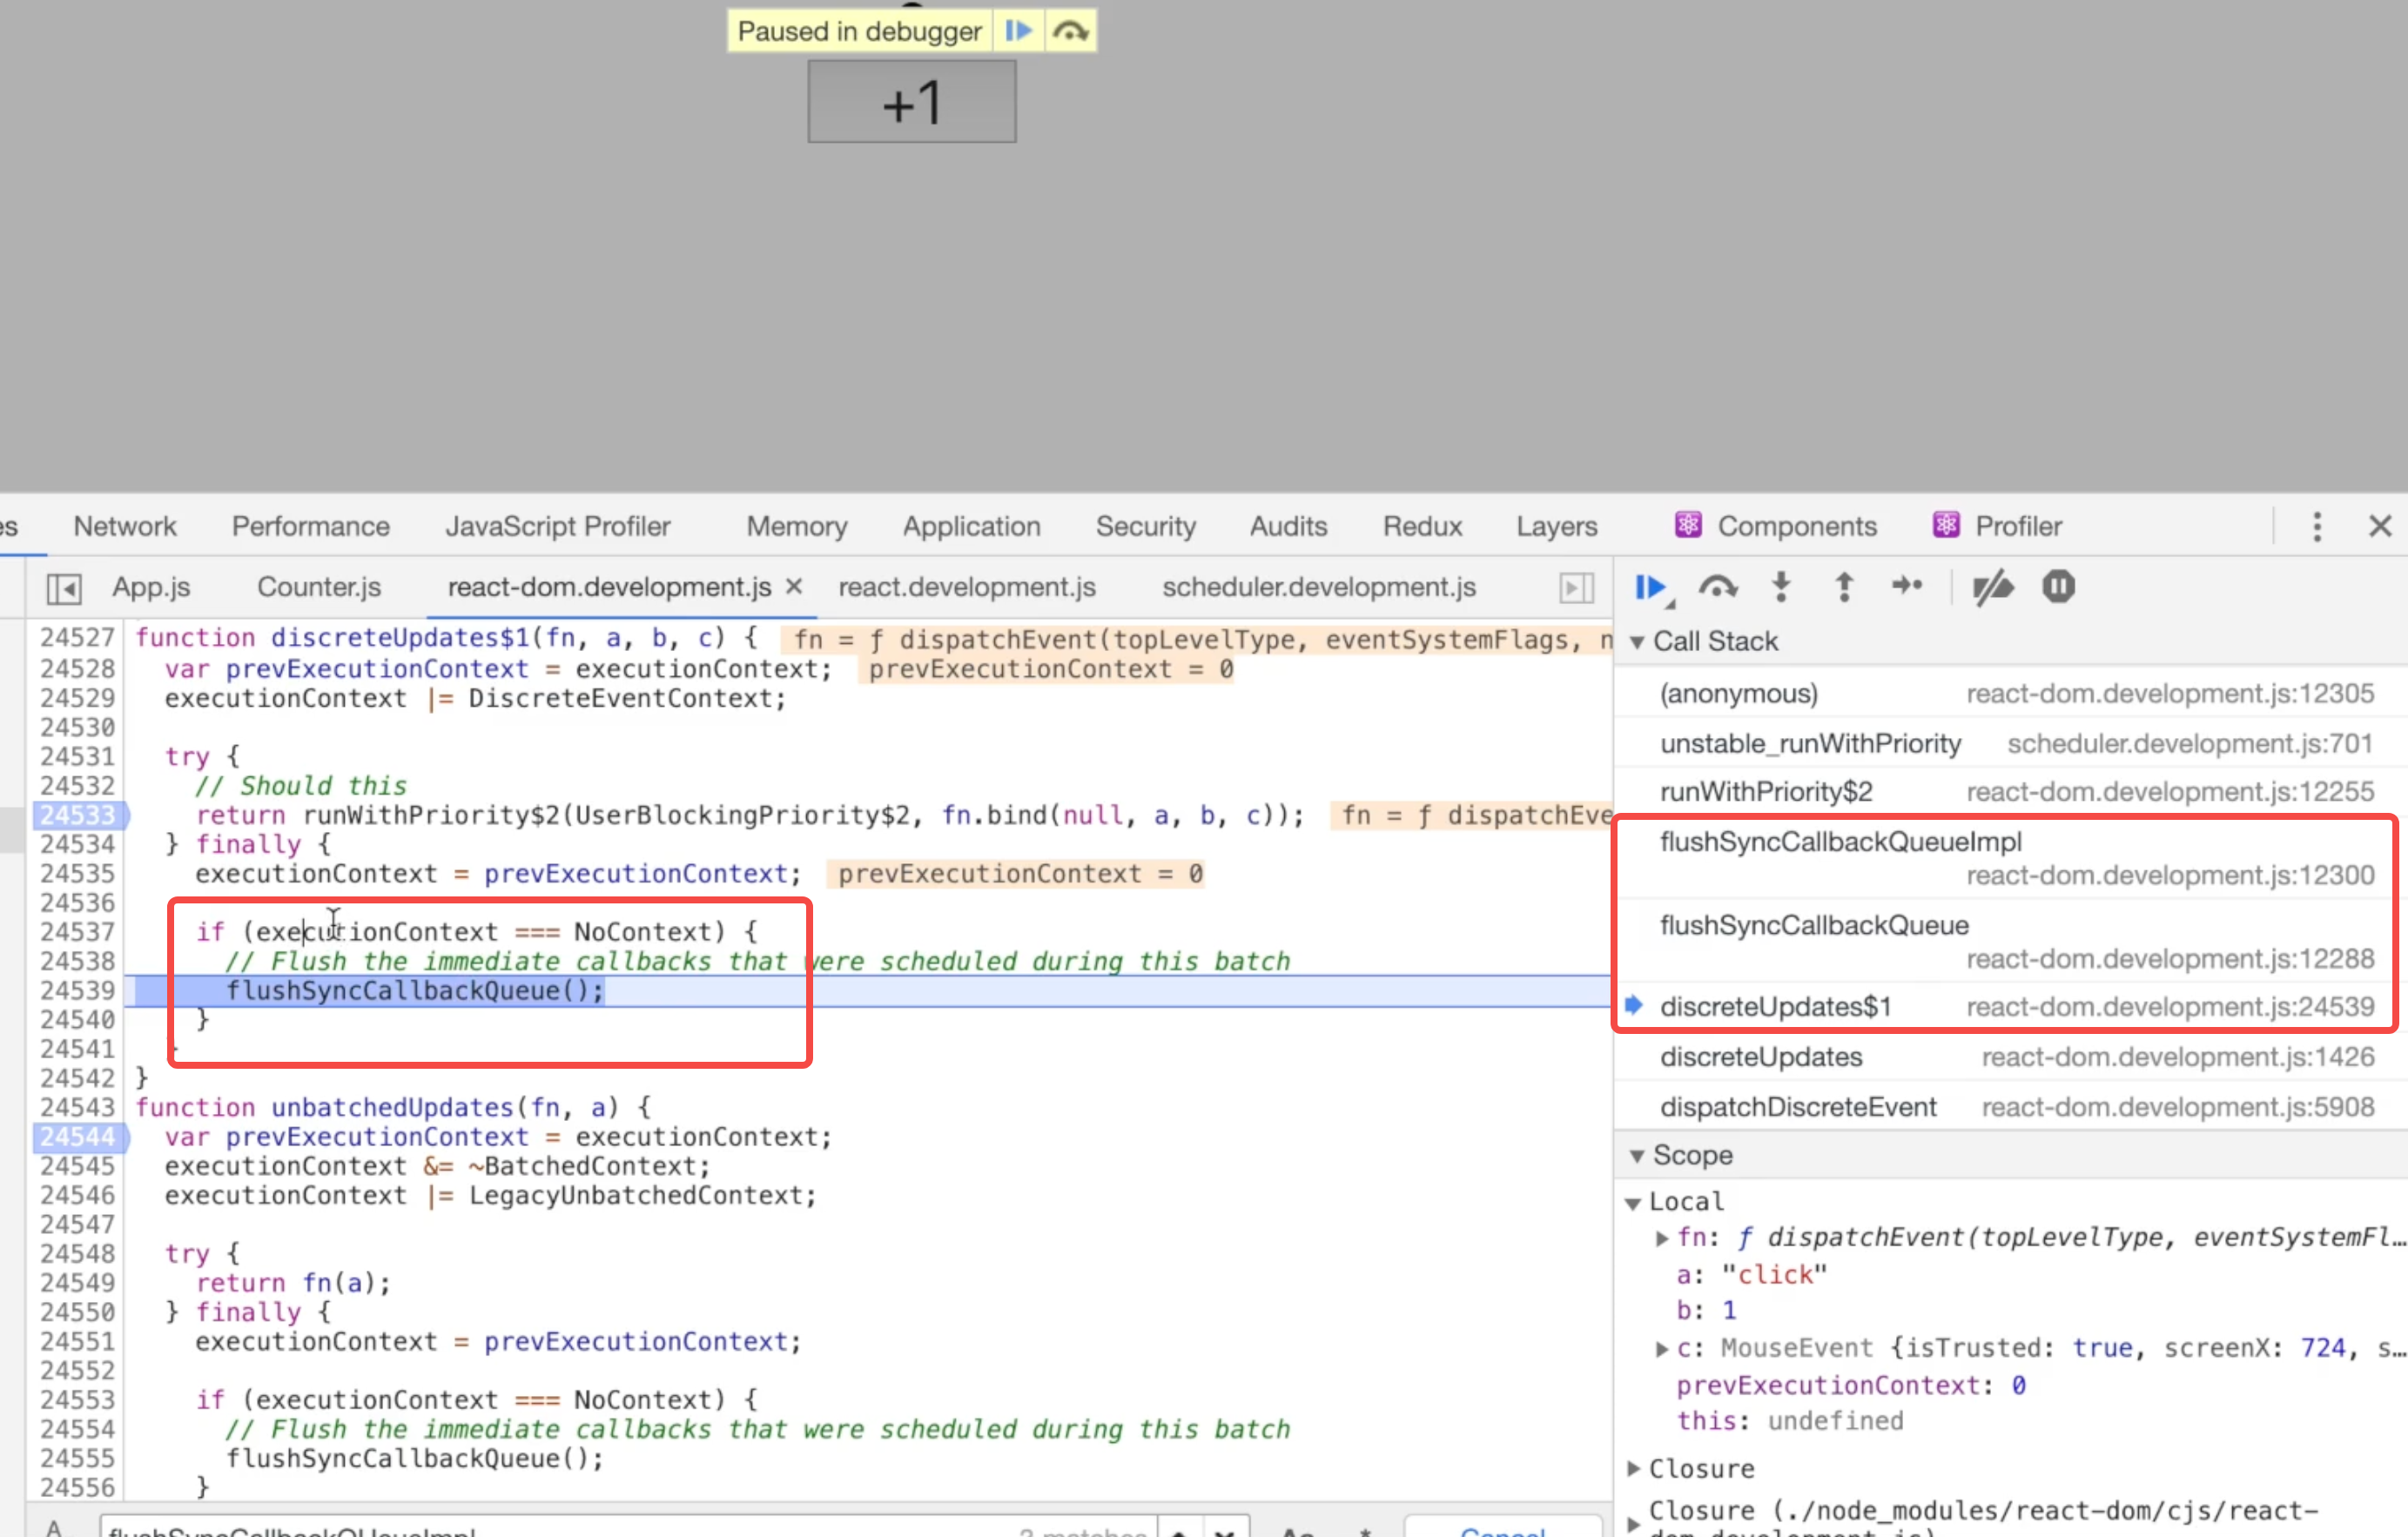Click the Step into next function call arrow

click(1781, 587)
